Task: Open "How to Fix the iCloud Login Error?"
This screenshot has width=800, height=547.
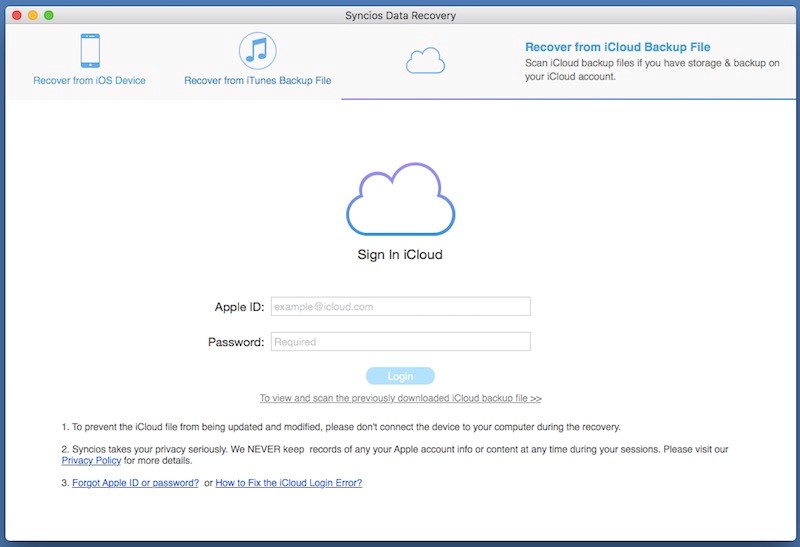Action: tap(289, 483)
